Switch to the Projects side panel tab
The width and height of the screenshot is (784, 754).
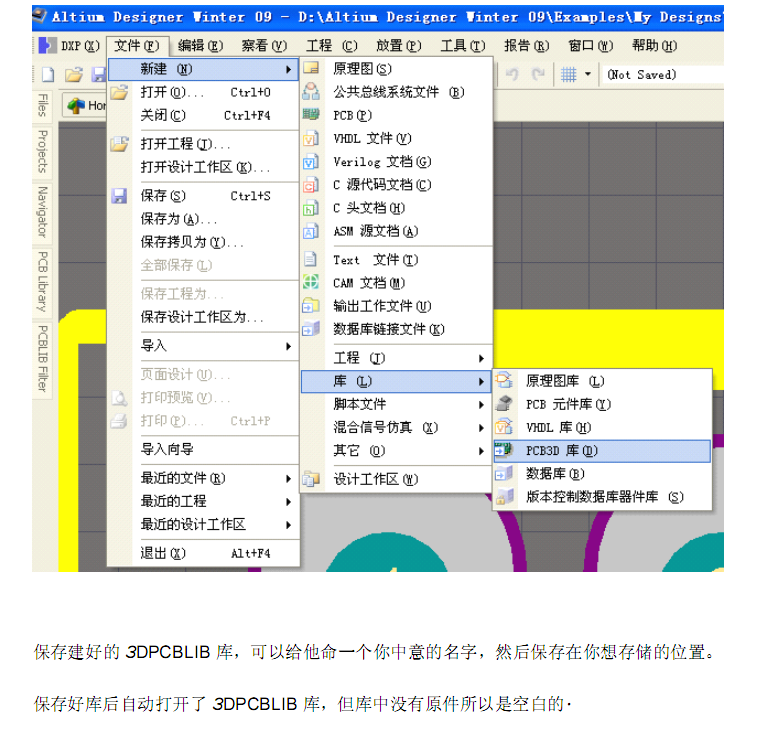(x=42, y=152)
